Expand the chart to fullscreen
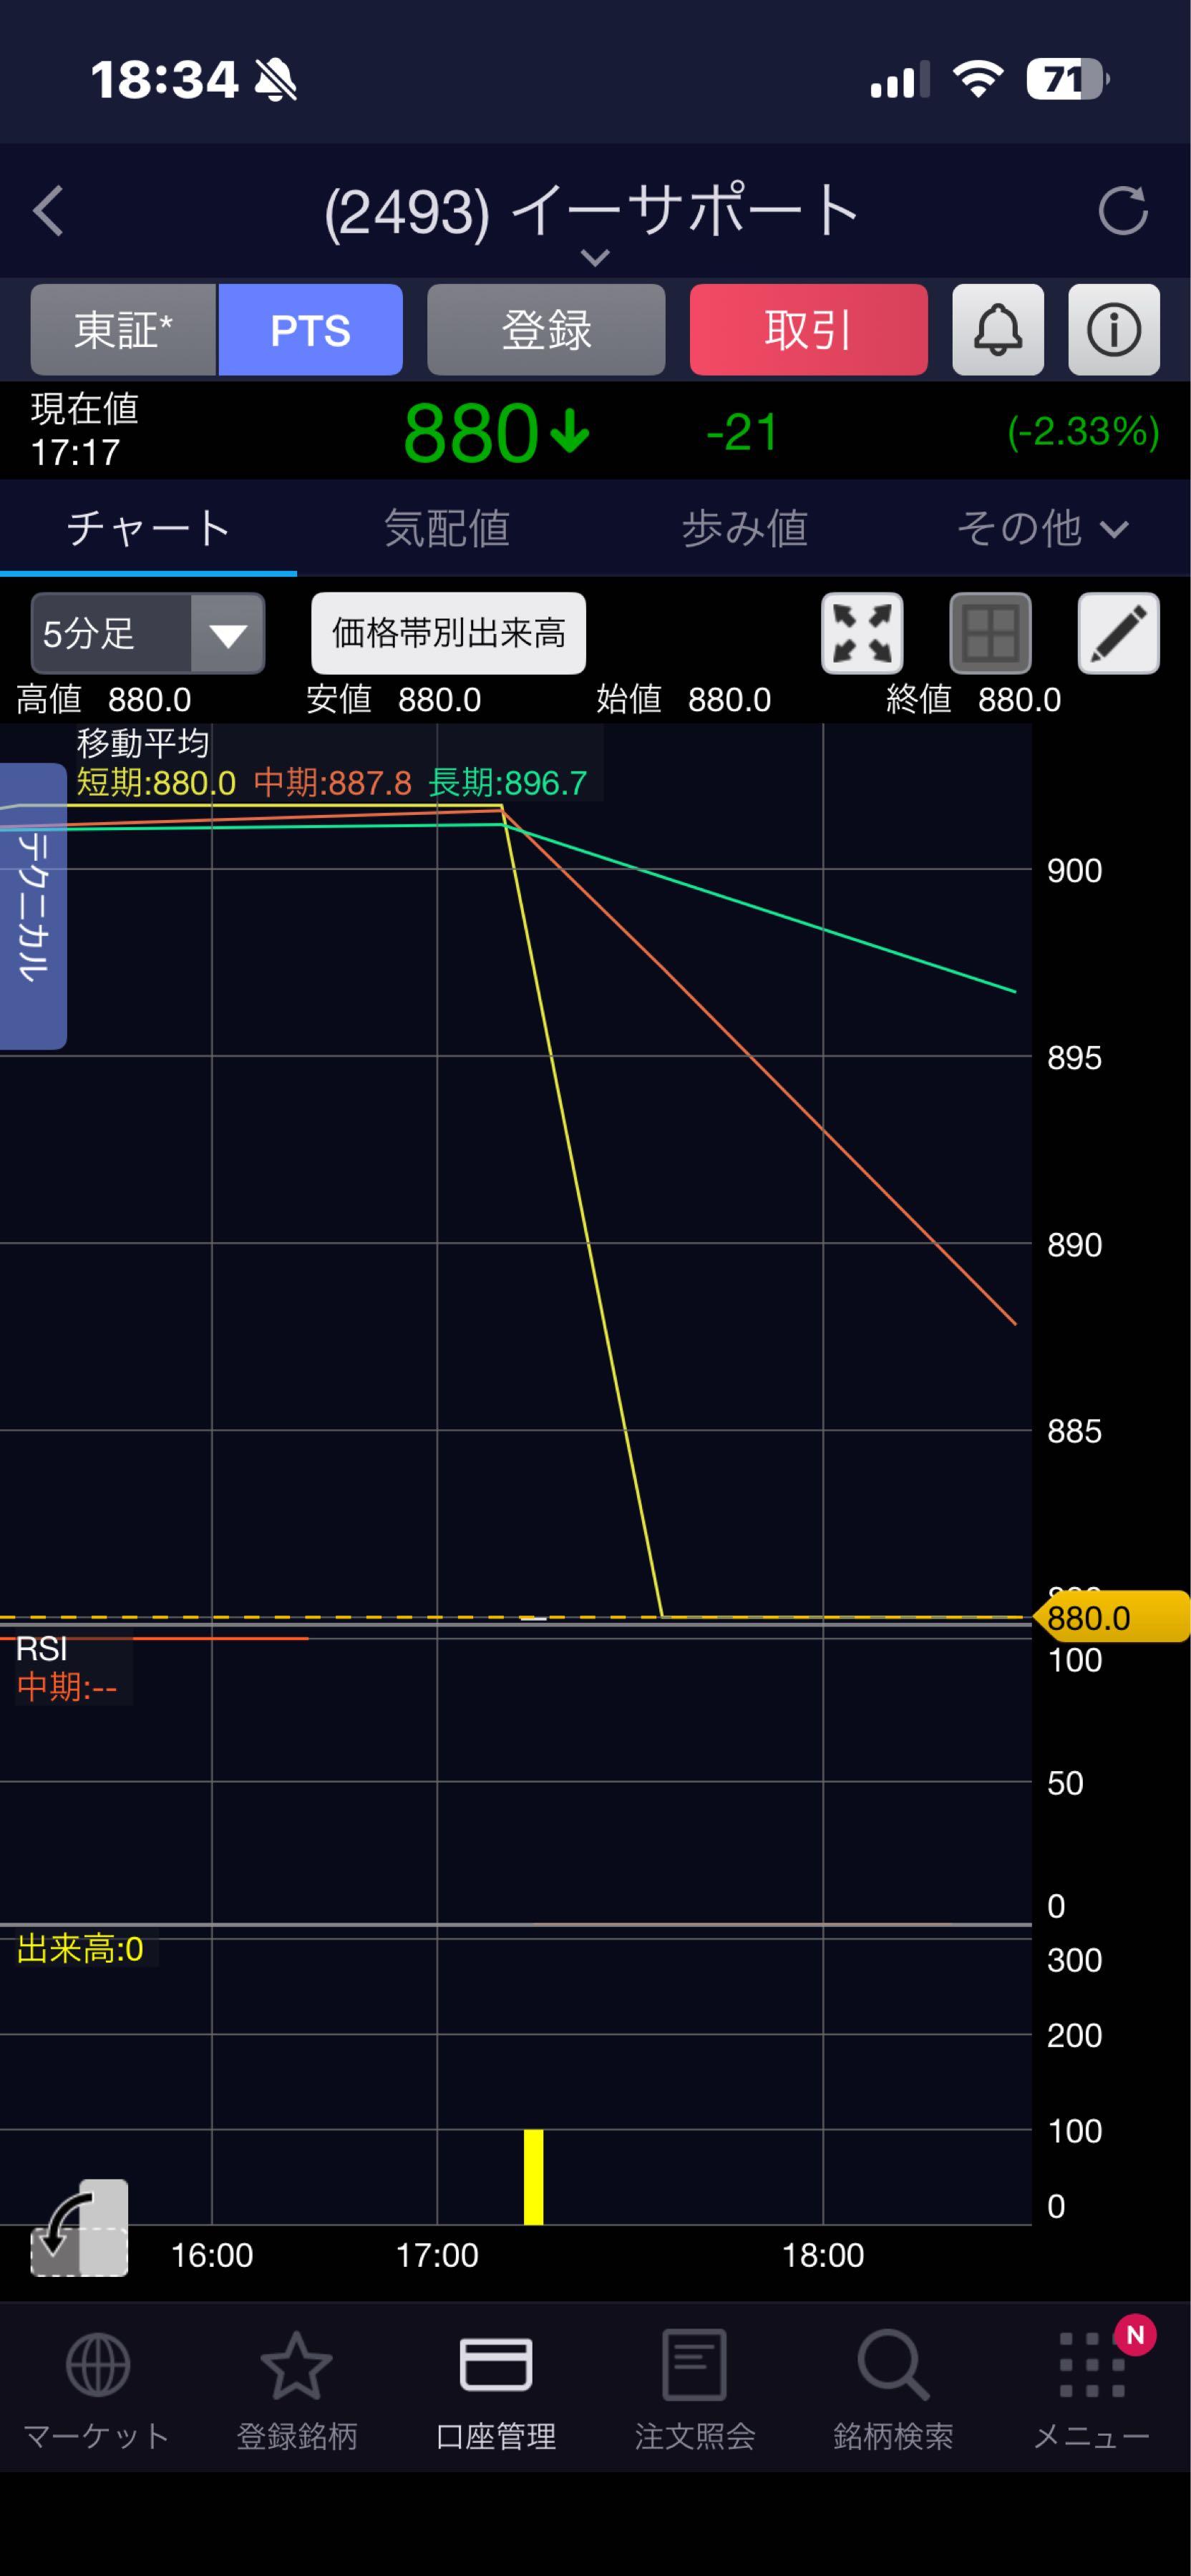 [x=862, y=633]
